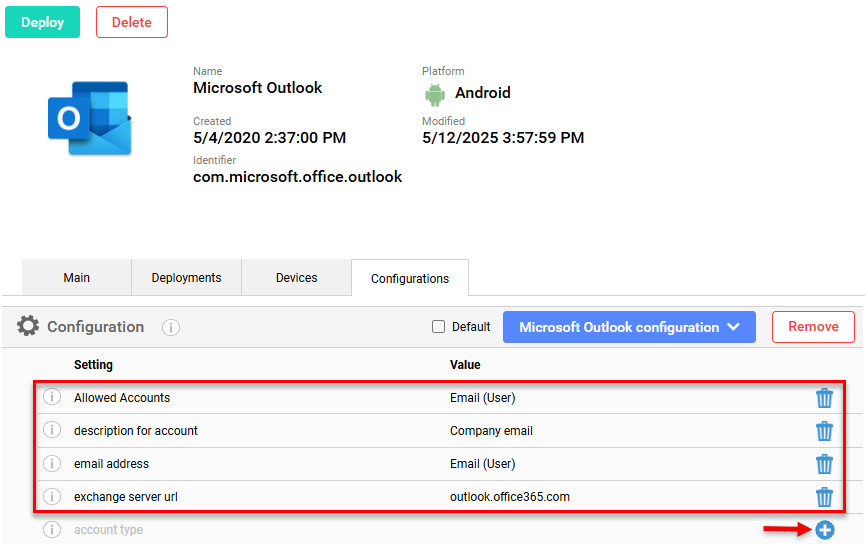Click the com.microsoft.office.outlook identifier text
Viewport: 865px width, 545px height.
(x=297, y=177)
